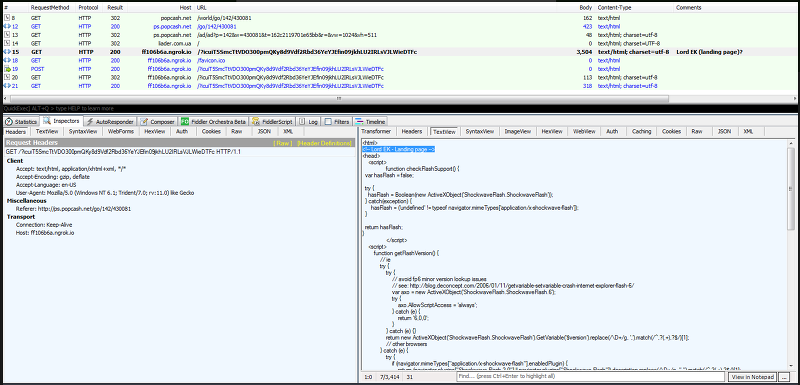Open the Composer tab
The image size is (800, 385).
[158, 122]
